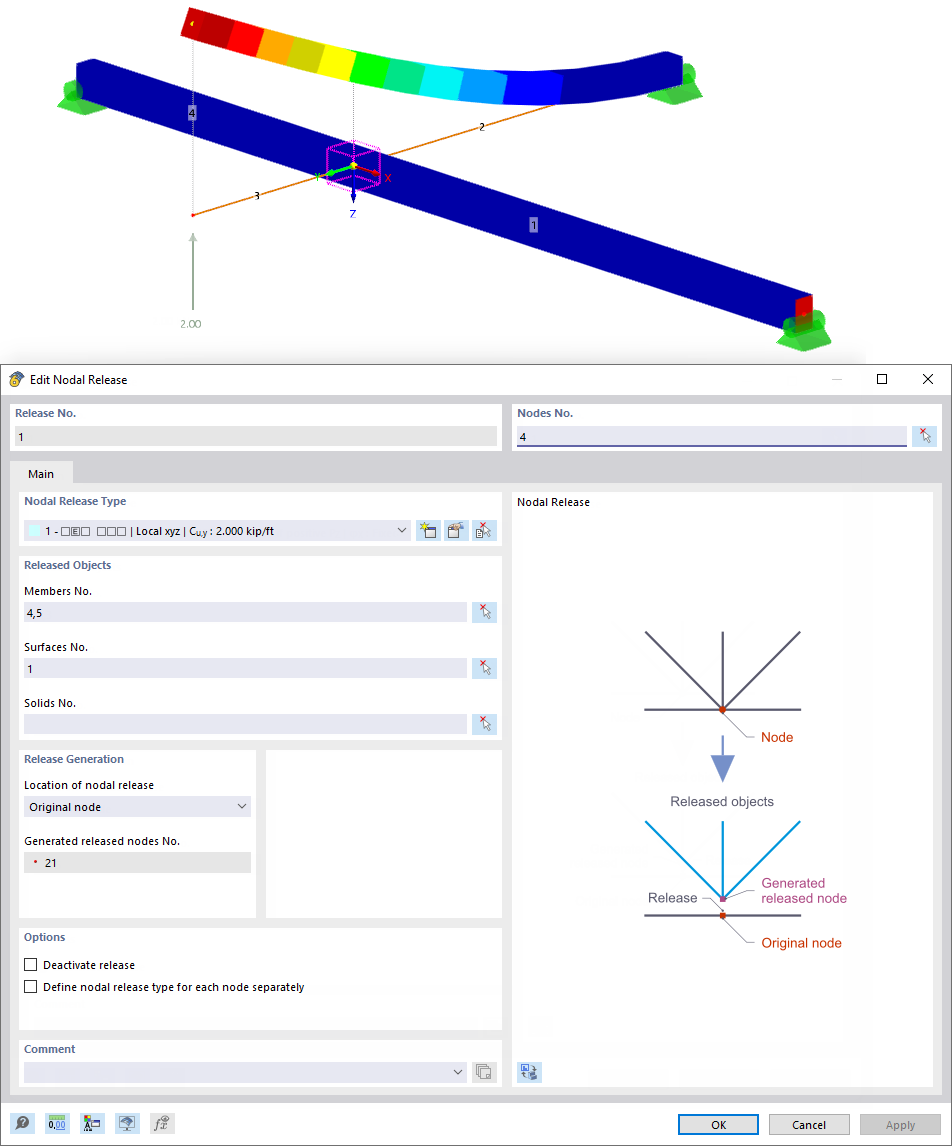Viewport: 952px width, 1146px height.
Task: Switch to the Main tab
Action: (x=41, y=474)
